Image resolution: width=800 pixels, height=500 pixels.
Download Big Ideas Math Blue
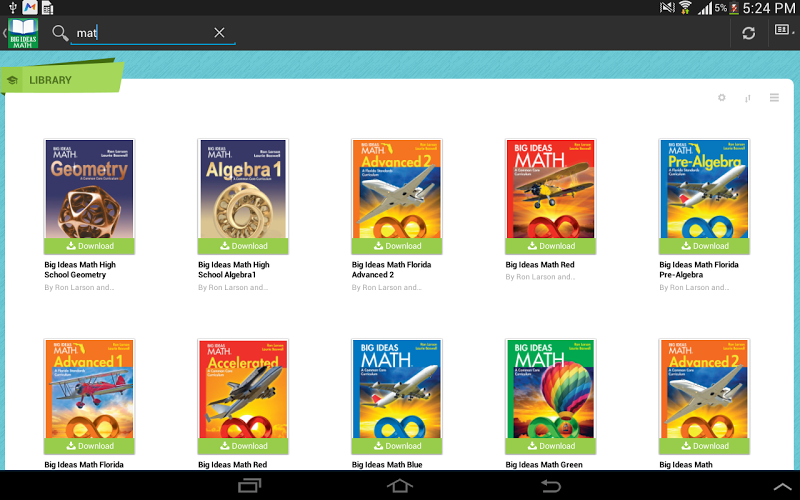pyautogui.click(x=397, y=446)
